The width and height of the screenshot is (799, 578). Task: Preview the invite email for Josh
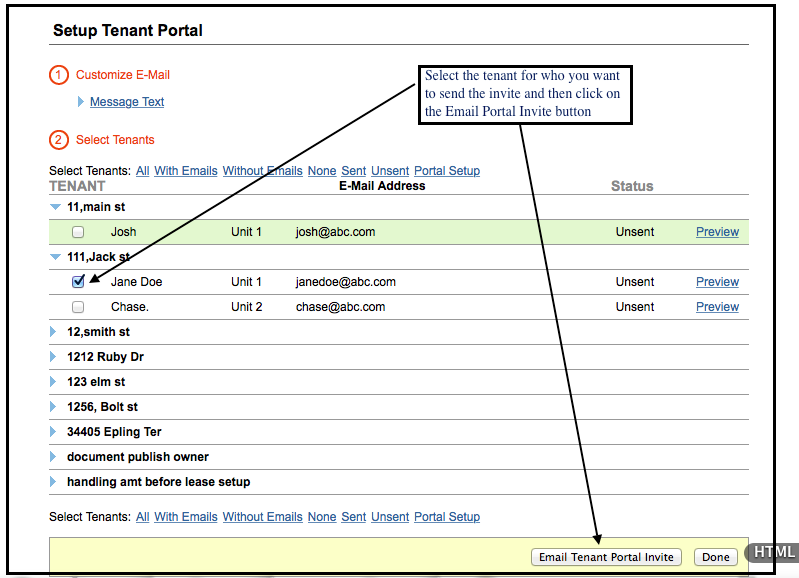tap(717, 232)
